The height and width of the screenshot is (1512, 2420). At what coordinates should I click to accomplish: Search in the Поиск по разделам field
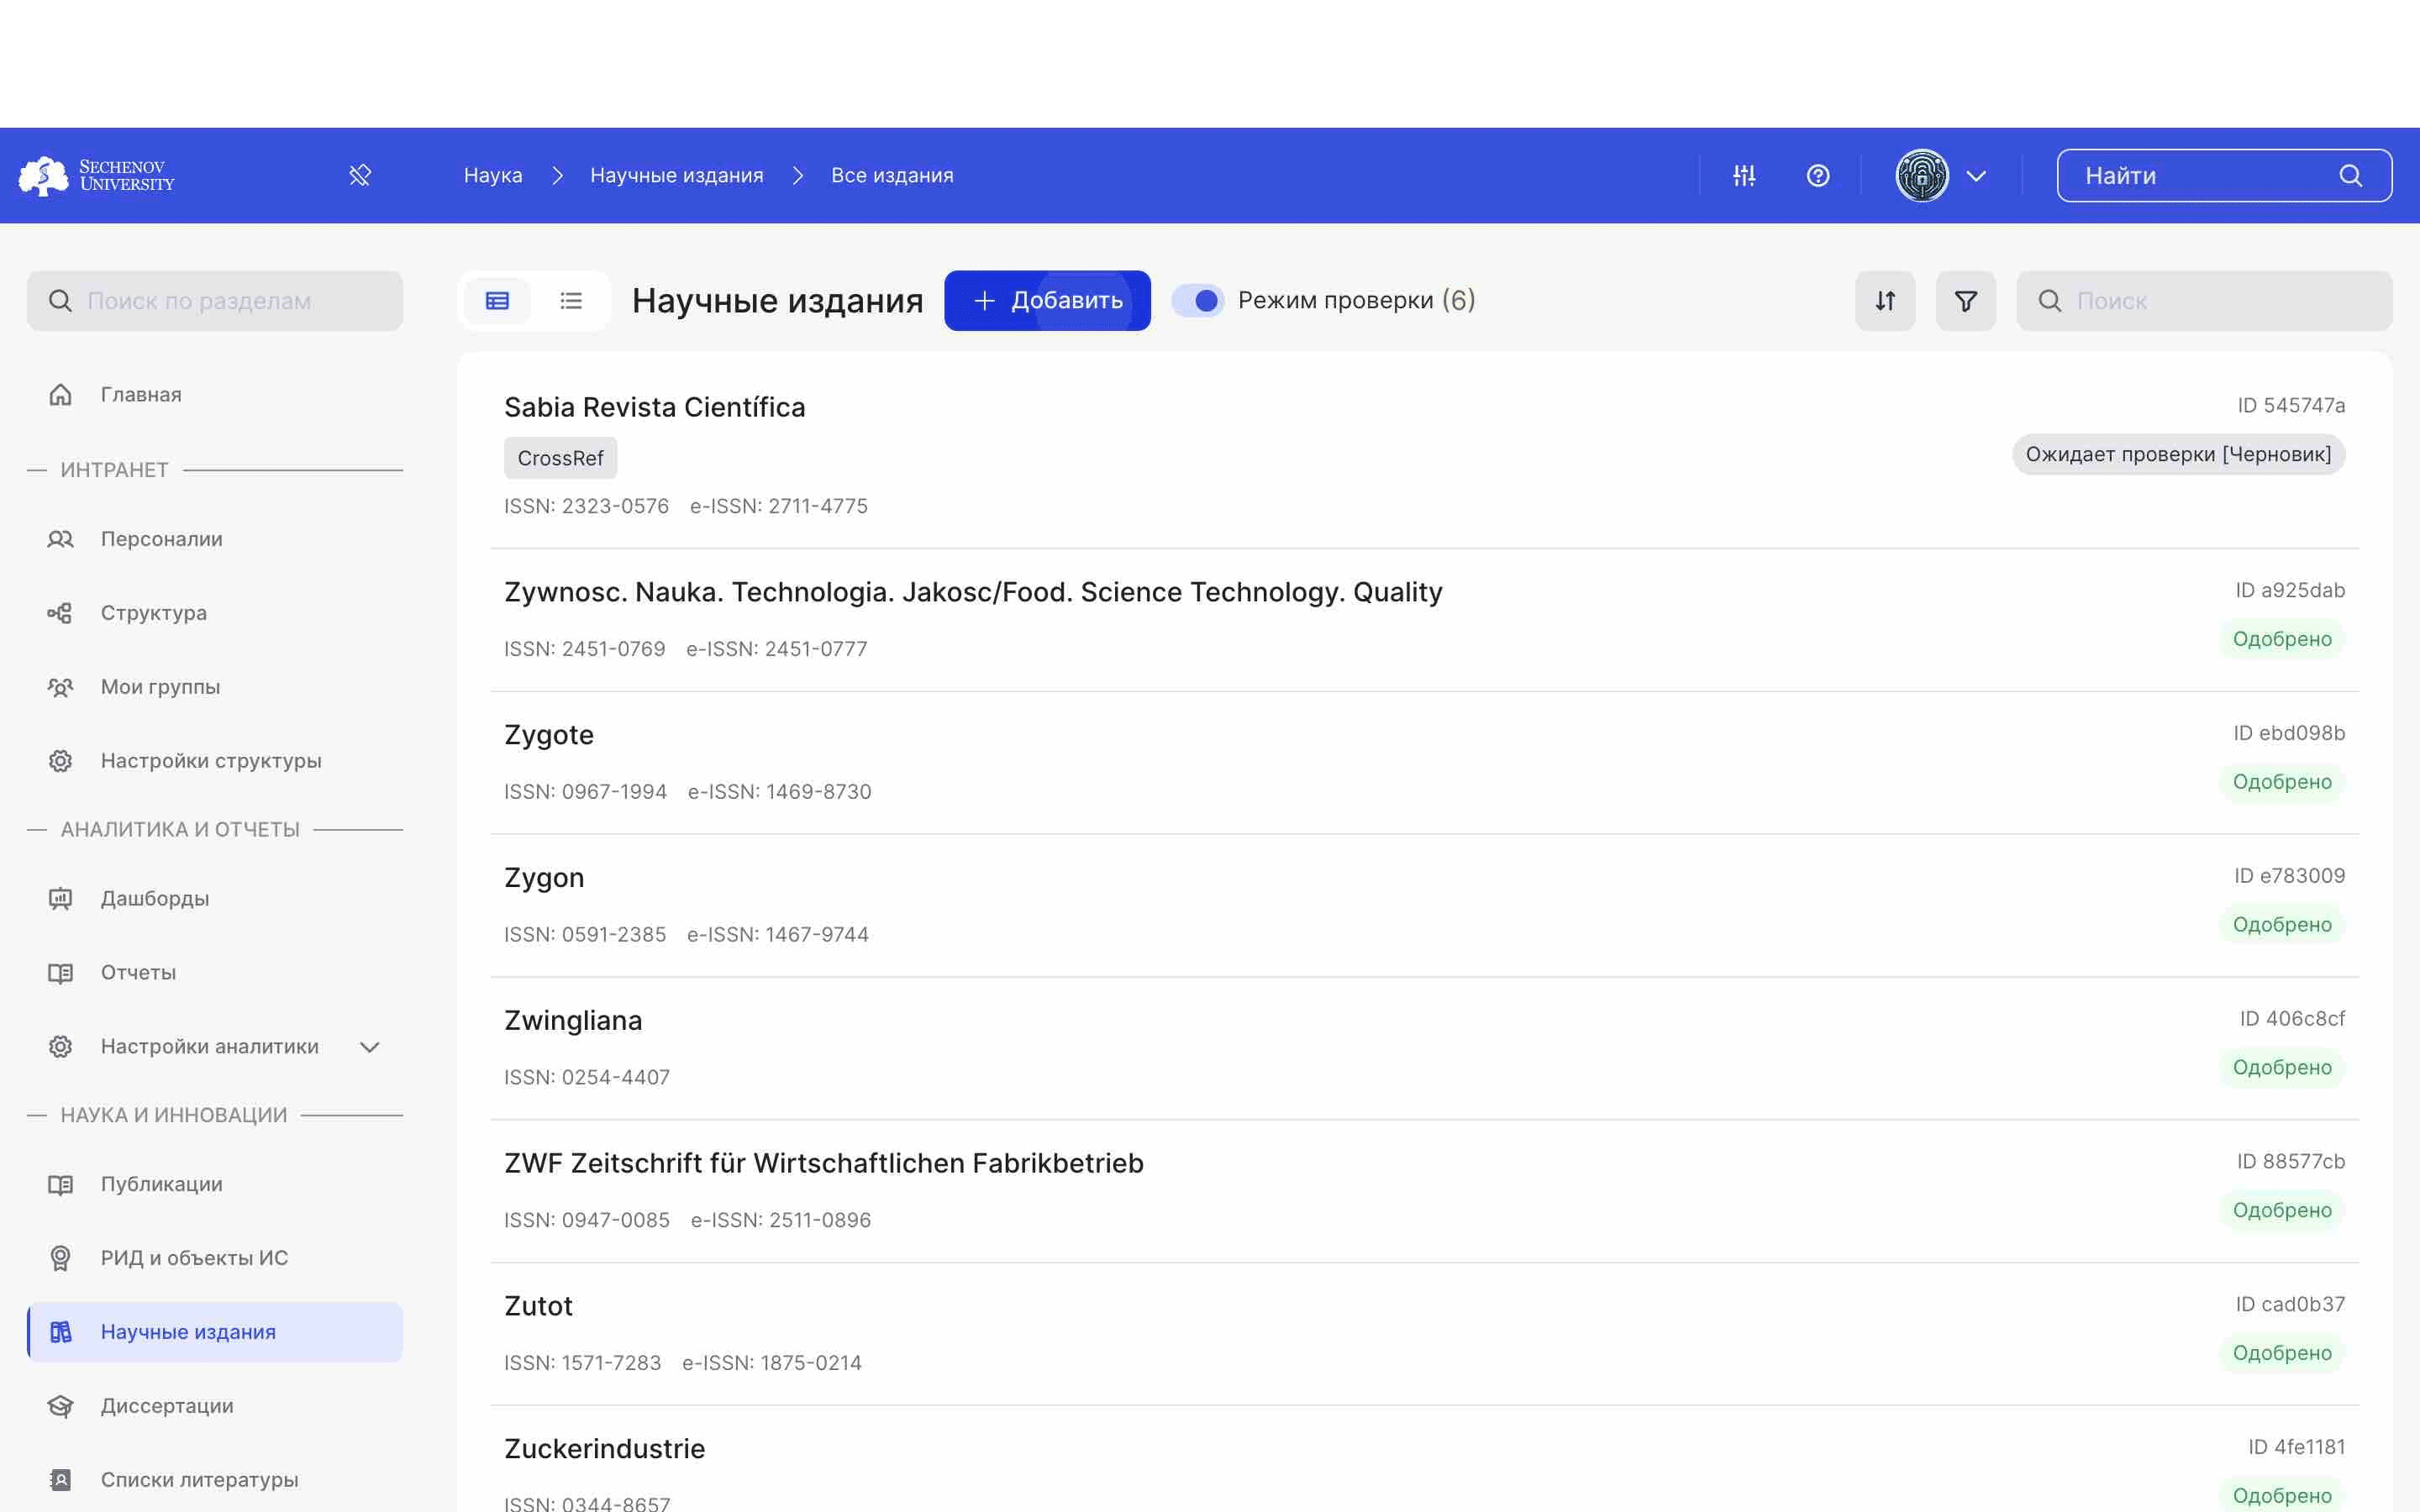(x=214, y=300)
